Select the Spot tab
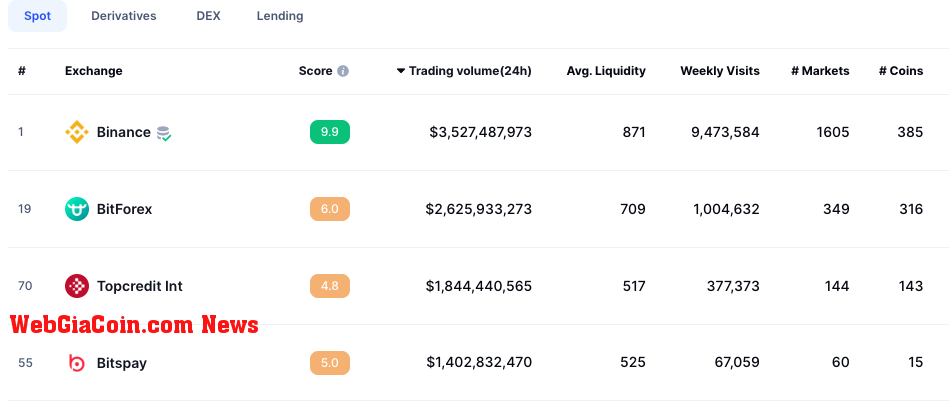 [x=38, y=16]
